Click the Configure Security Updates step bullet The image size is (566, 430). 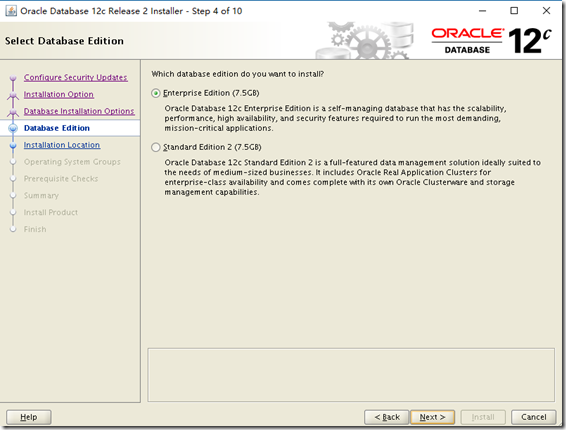[13, 78]
